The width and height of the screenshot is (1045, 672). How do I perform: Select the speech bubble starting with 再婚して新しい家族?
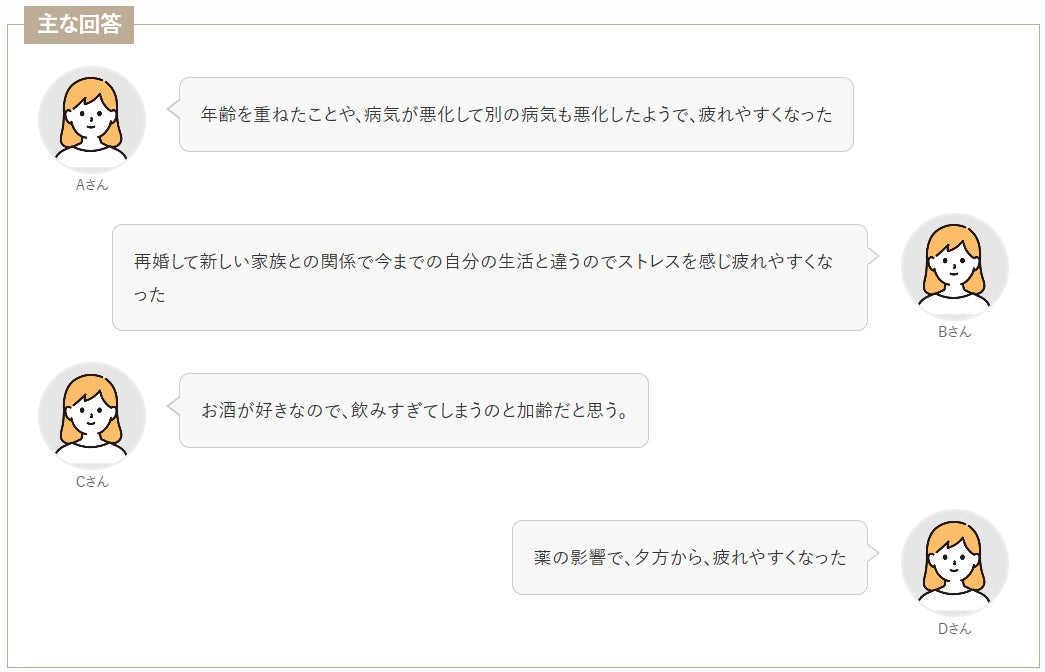(x=489, y=277)
